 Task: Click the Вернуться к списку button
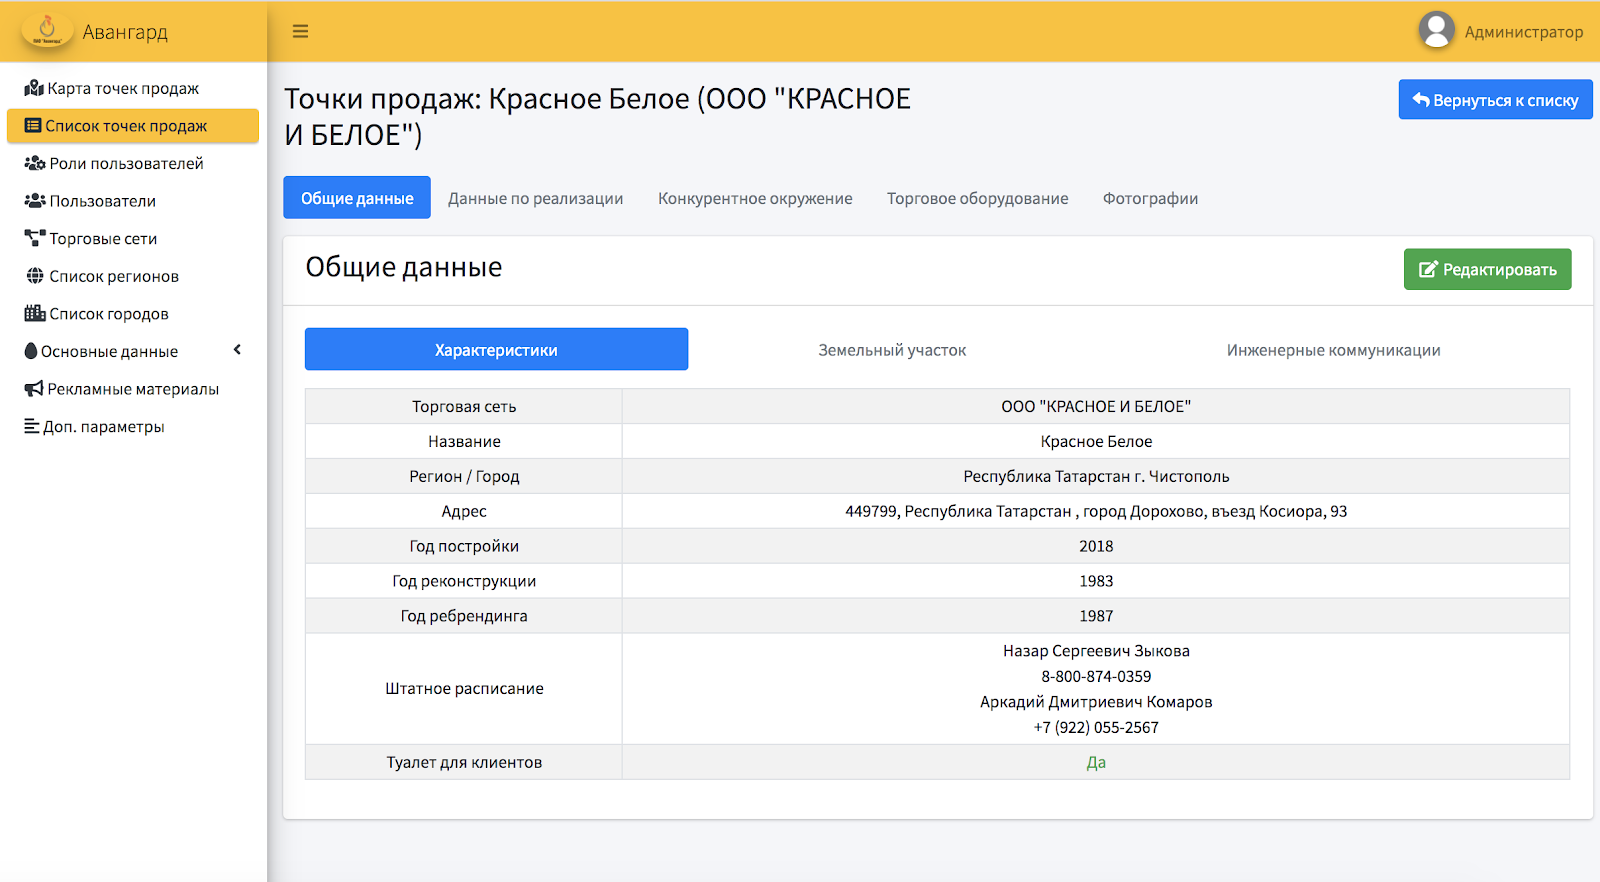(x=1495, y=100)
